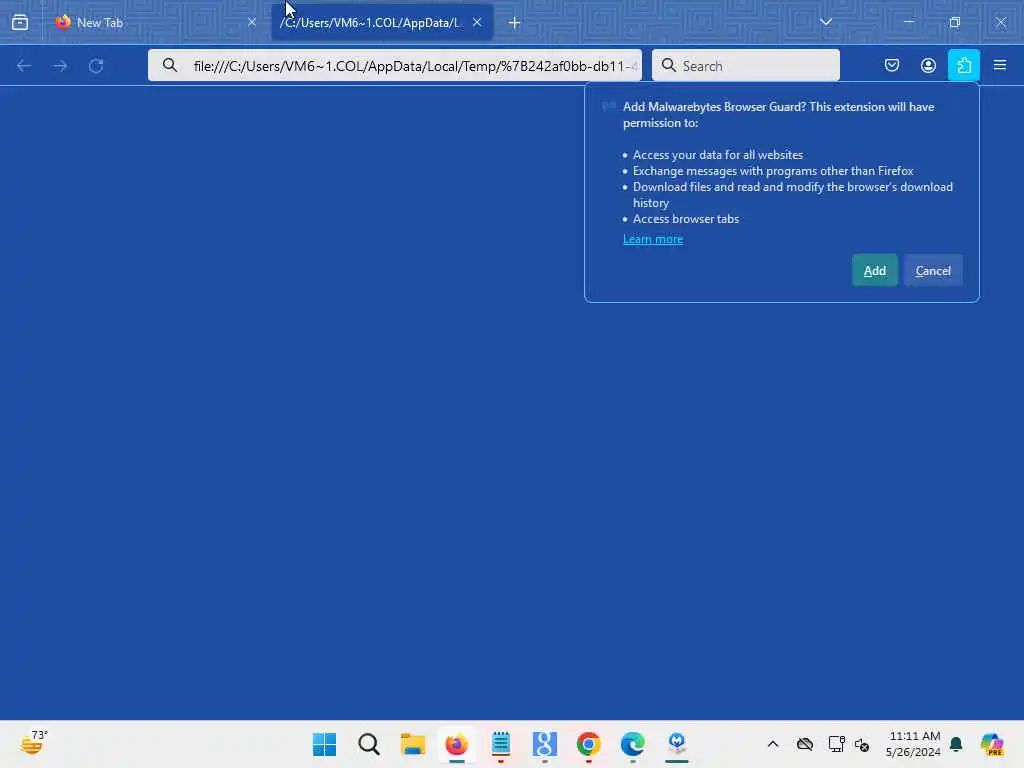Click the address bar search magnifier icon
Viewport: 1024px width, 768px height.
tap(170, 65)
